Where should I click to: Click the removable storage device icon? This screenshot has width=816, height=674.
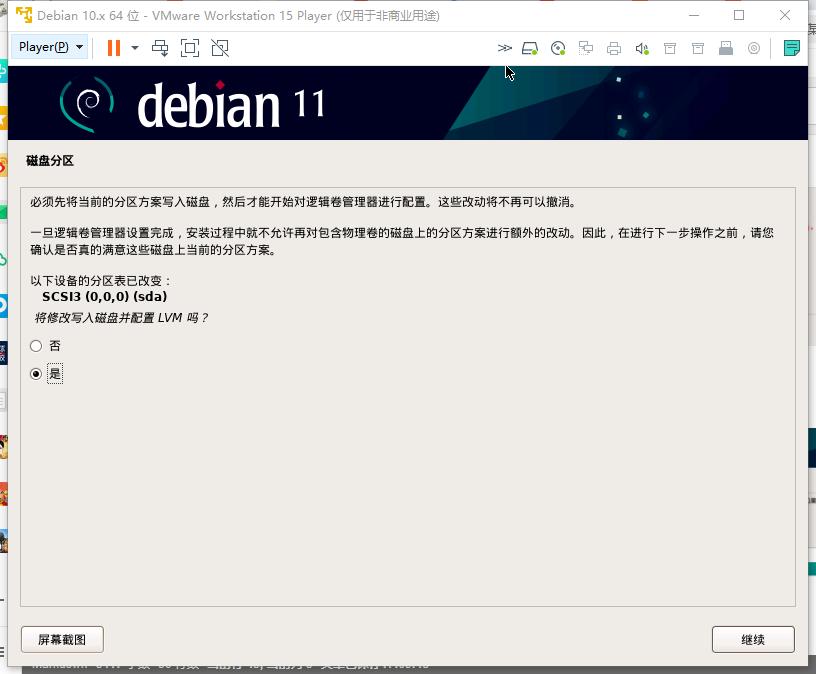[x=726, y=48]
